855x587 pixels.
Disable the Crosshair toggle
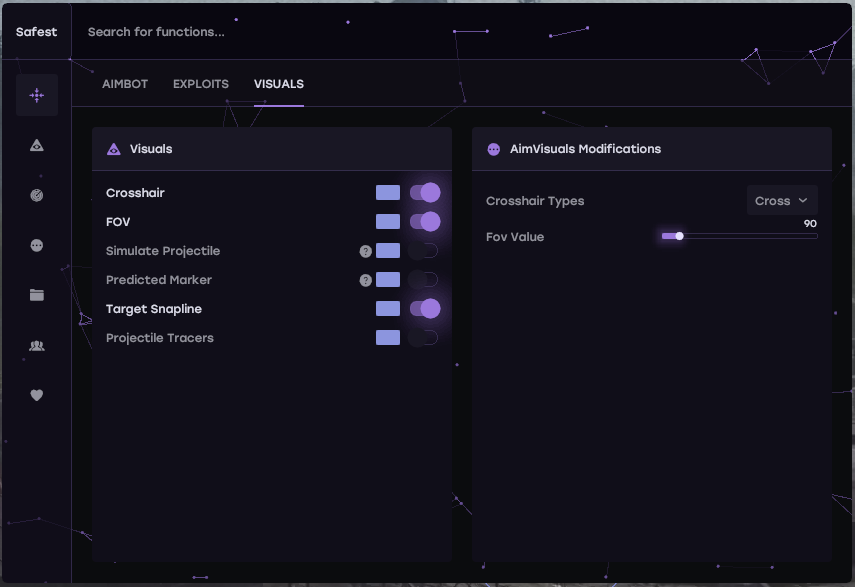tap(424, 193)
